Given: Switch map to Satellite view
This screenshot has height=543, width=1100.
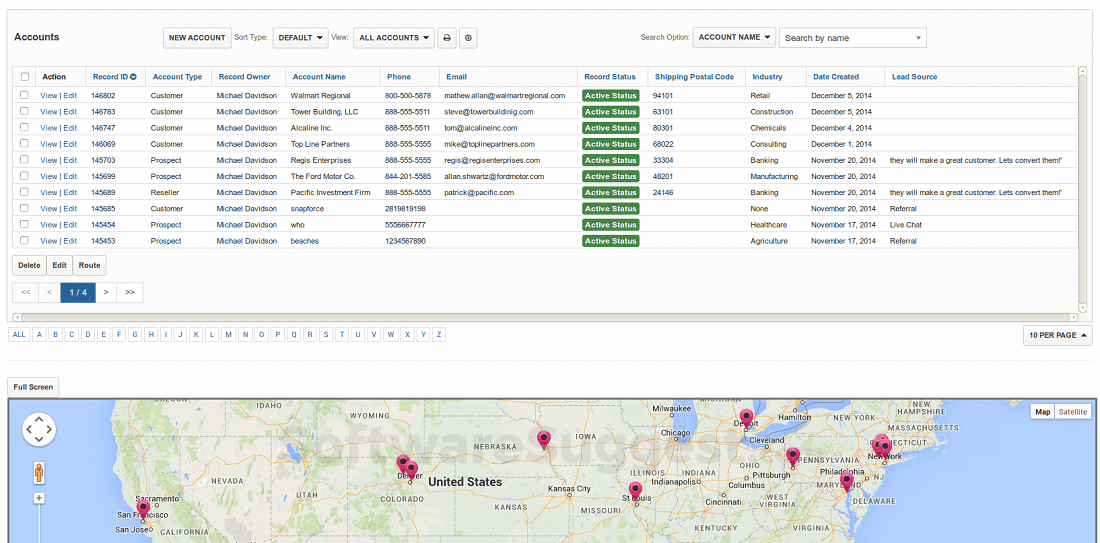Looking at the screenshot, I should (1073, 412).
